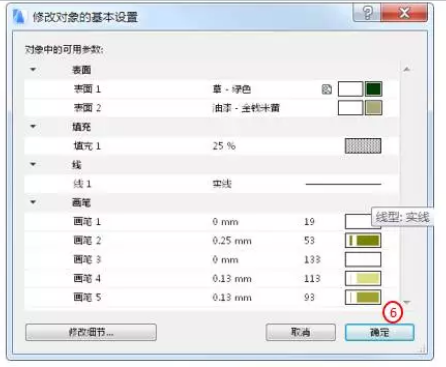
Task: Click the 0.13 mm width of 画笔 4
Action: pos(232,278)
